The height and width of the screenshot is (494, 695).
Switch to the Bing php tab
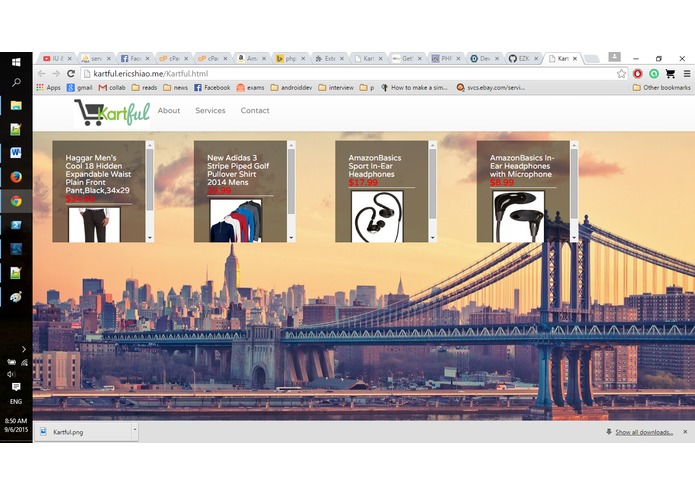(x=290, y=58)
